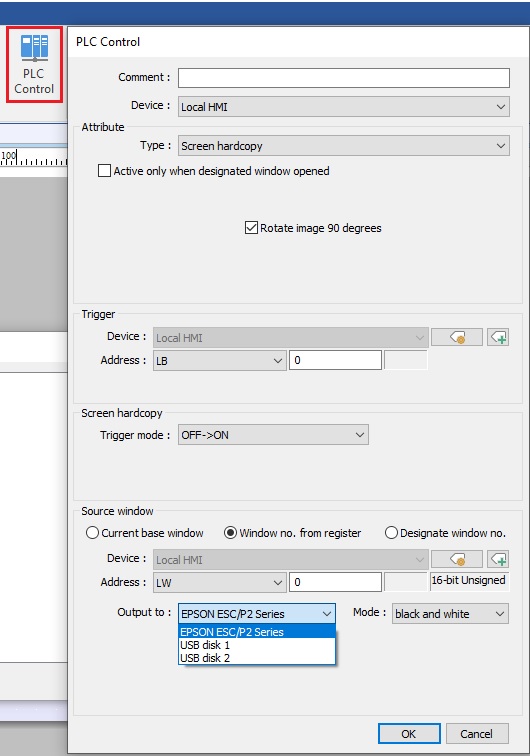Image resolution: width=530 pixels, height=756 pixels.
Task: Open tag library icon in Source window
Action: pyautogui.click(x=457, y=559)
